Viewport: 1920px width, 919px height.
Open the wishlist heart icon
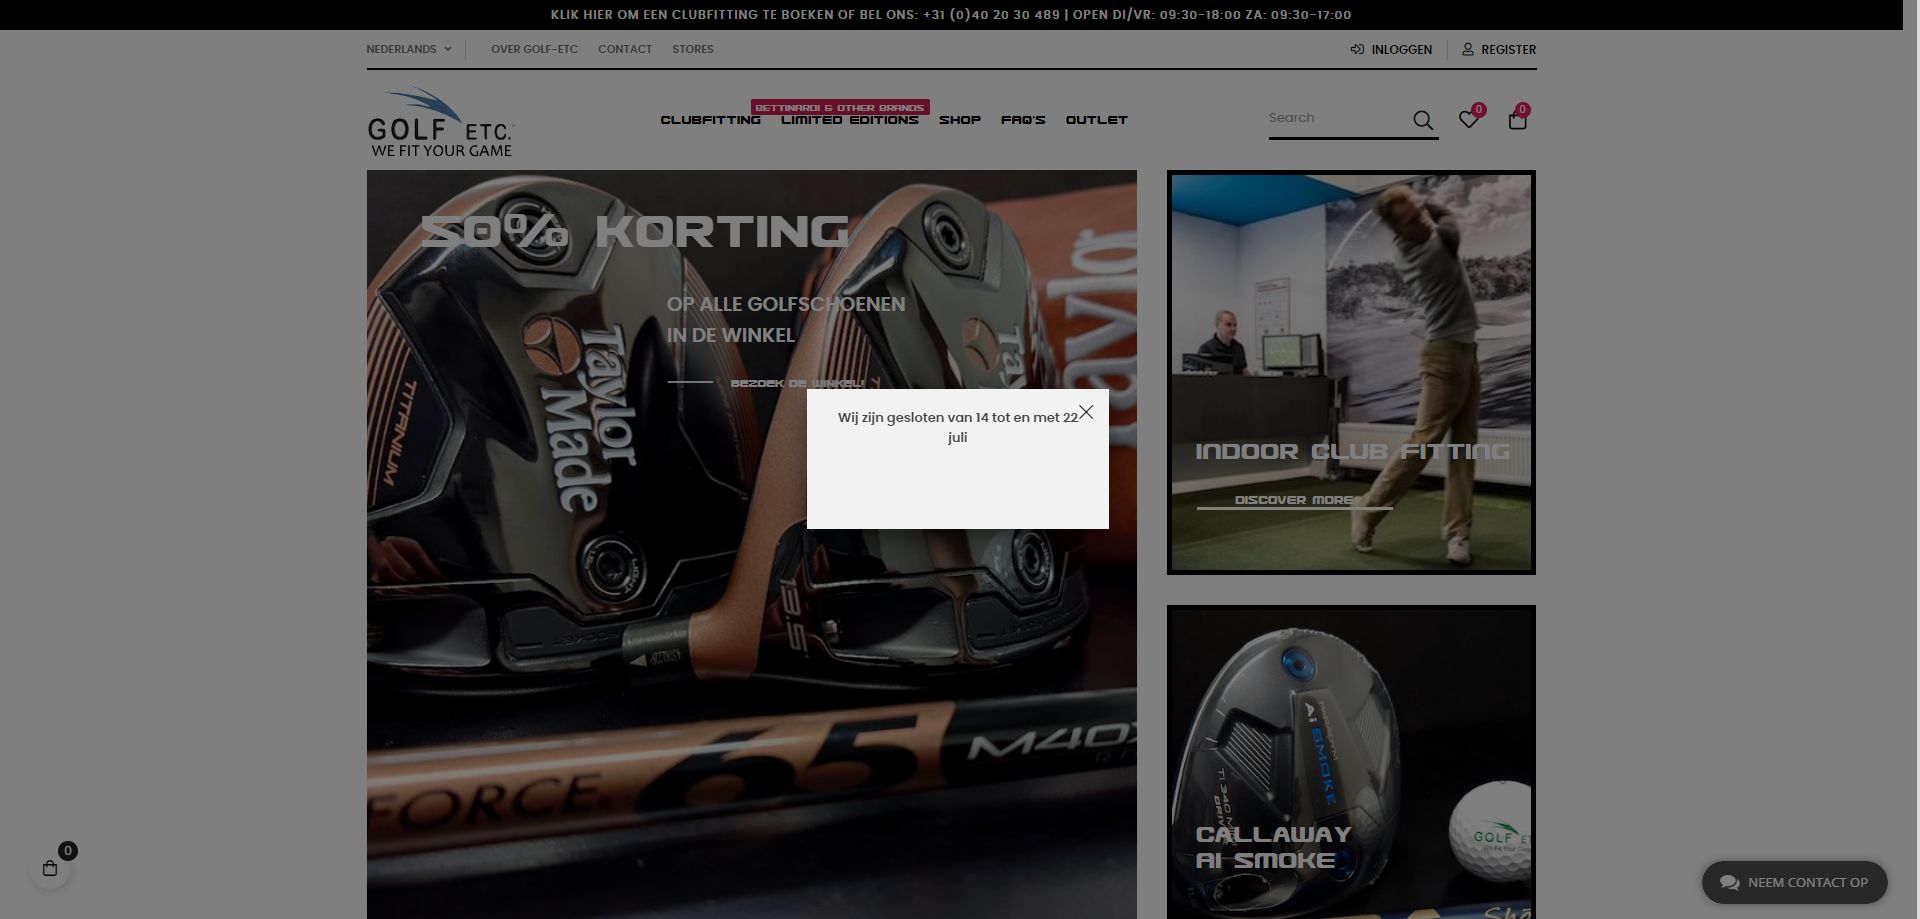[1468, 120]
